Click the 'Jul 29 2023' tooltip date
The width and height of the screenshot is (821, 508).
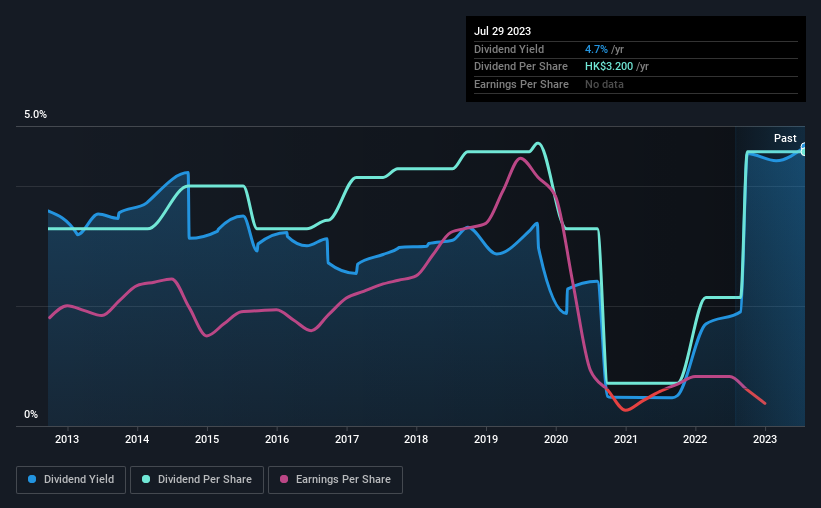[x=502, y=31]
